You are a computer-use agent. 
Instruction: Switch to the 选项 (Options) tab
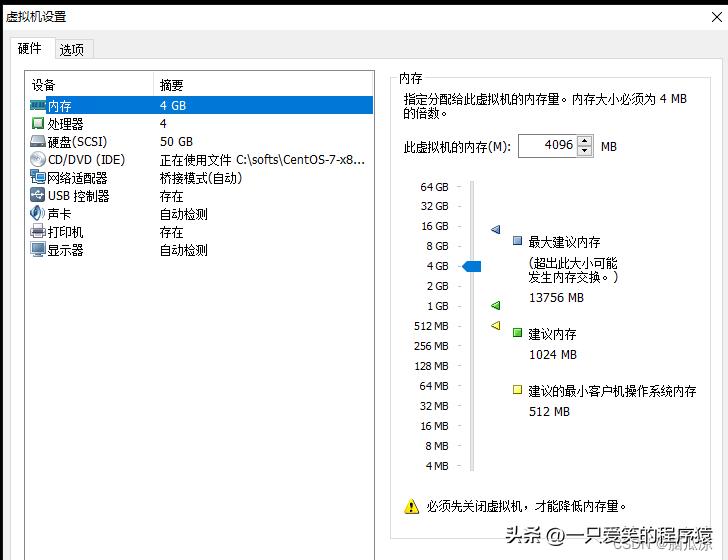[72, 50]
